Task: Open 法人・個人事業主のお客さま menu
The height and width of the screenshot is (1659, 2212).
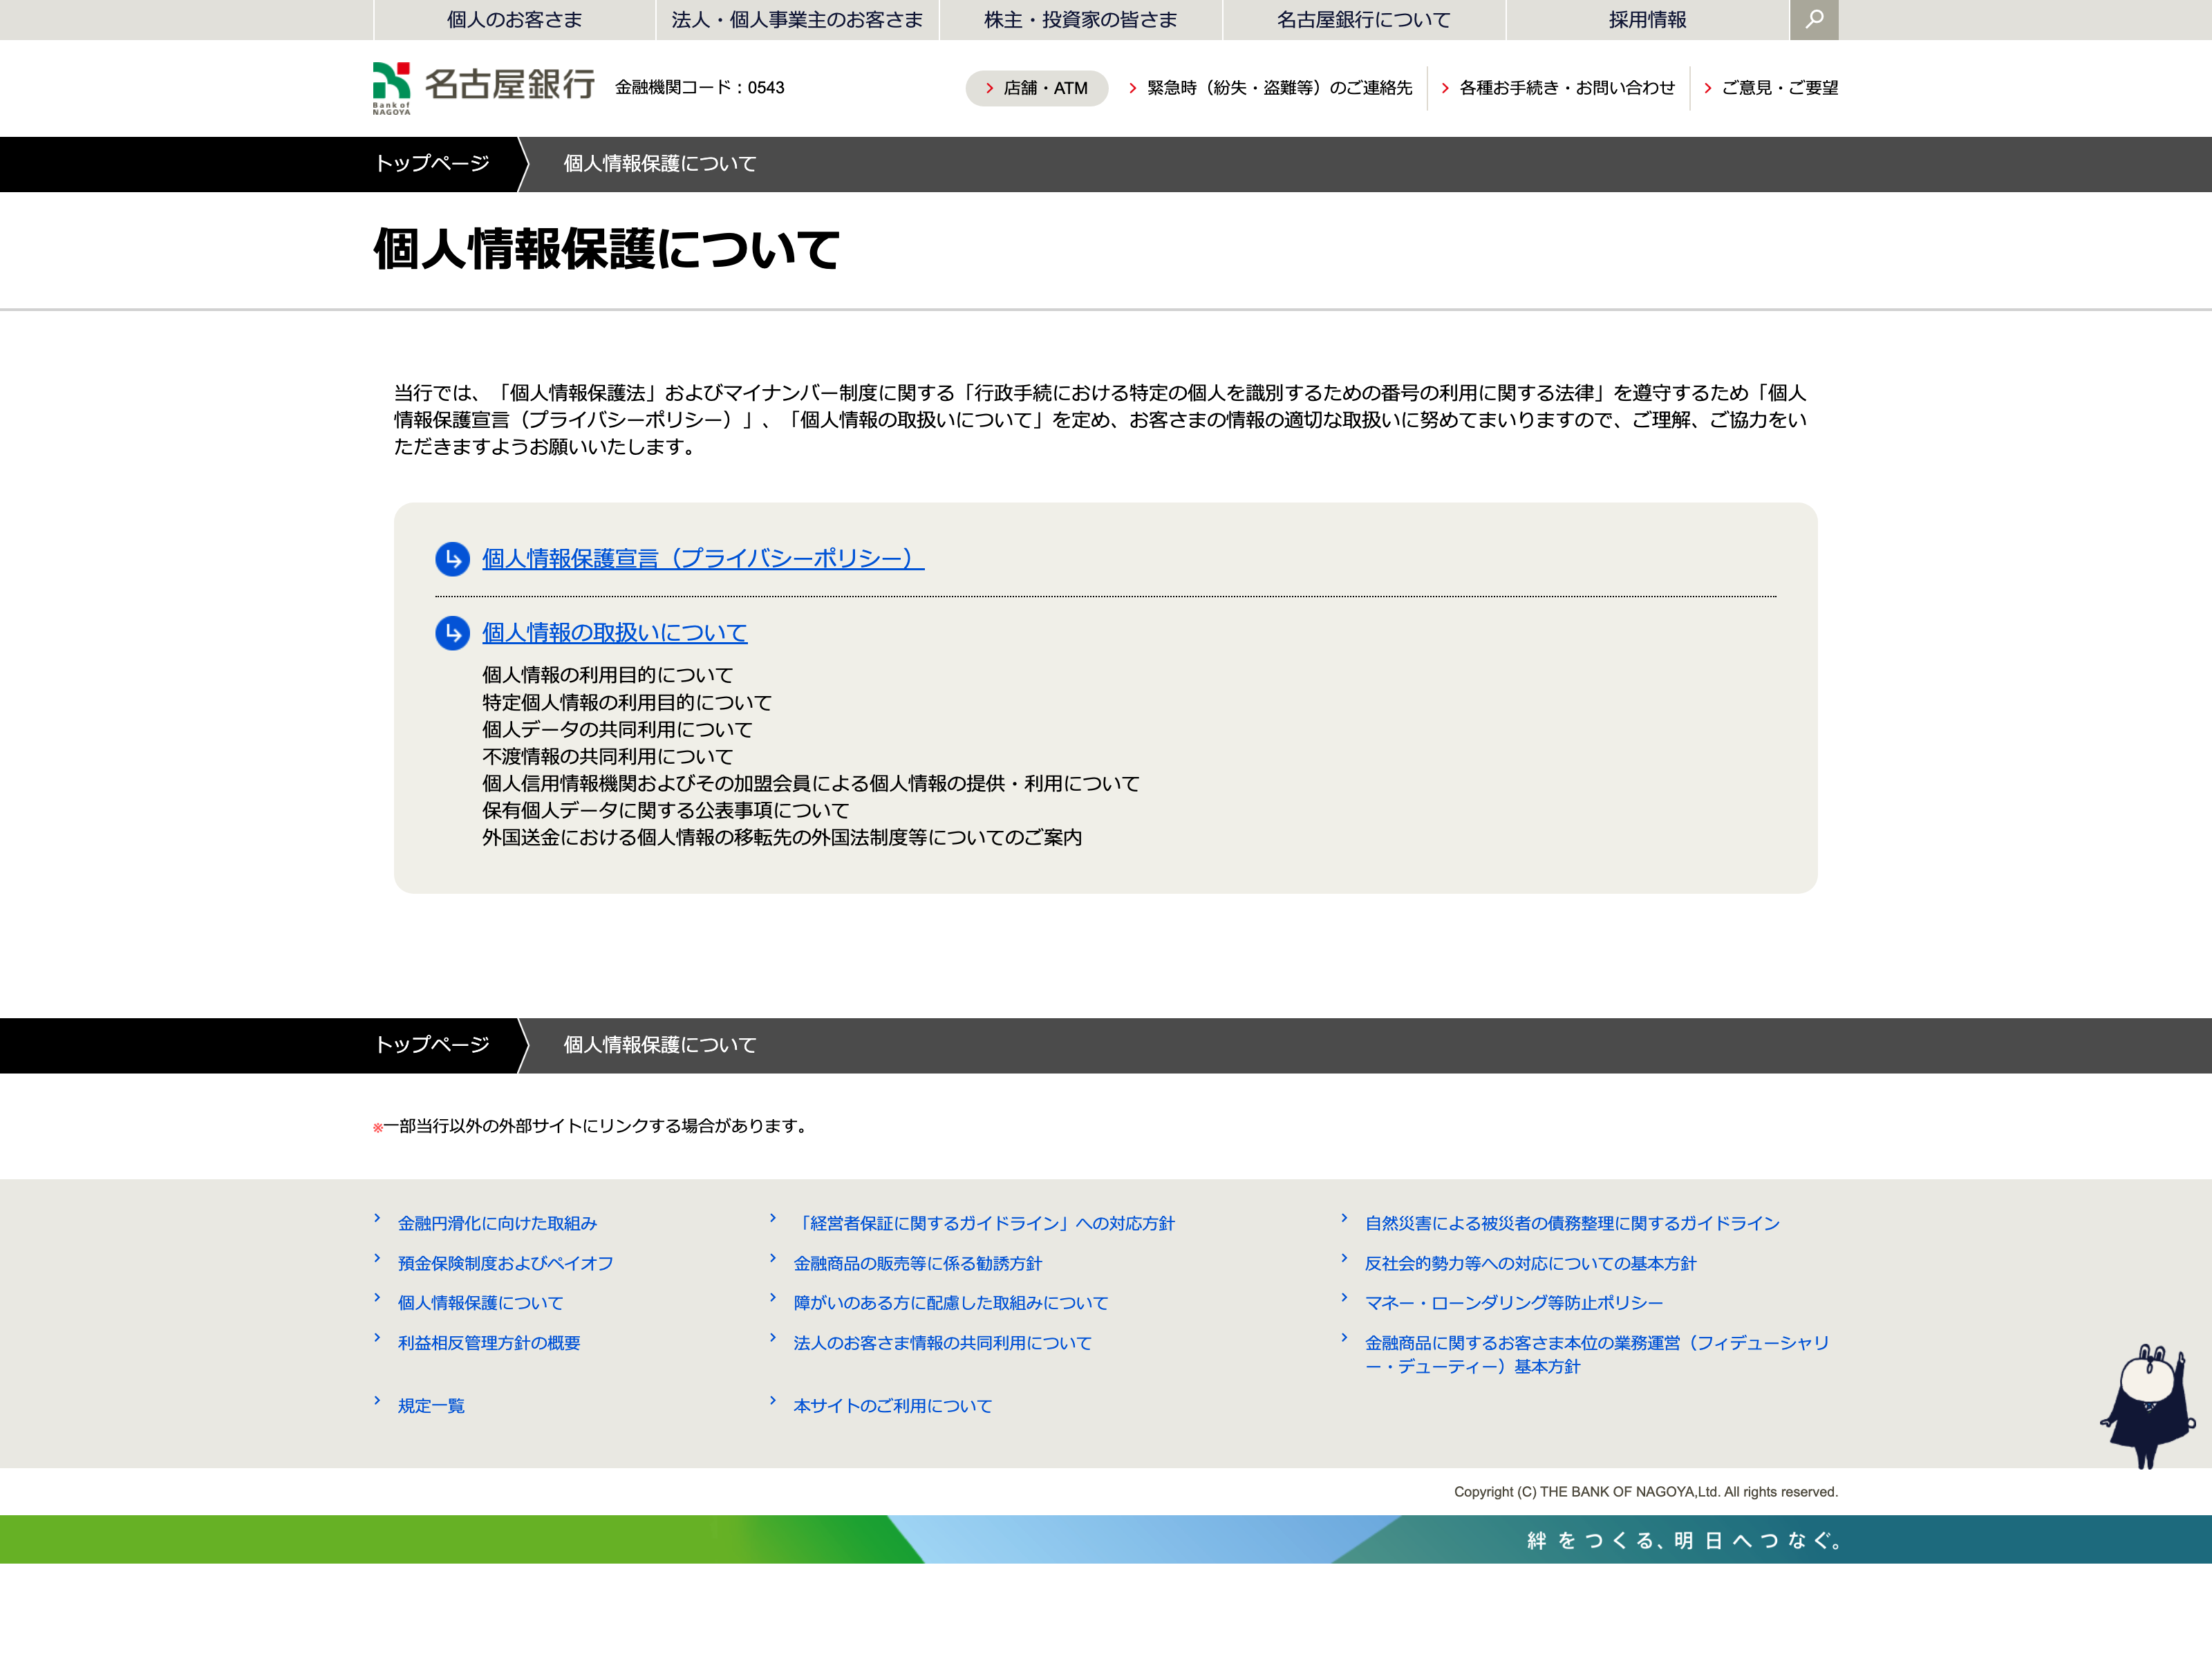Action: point(797,20)
